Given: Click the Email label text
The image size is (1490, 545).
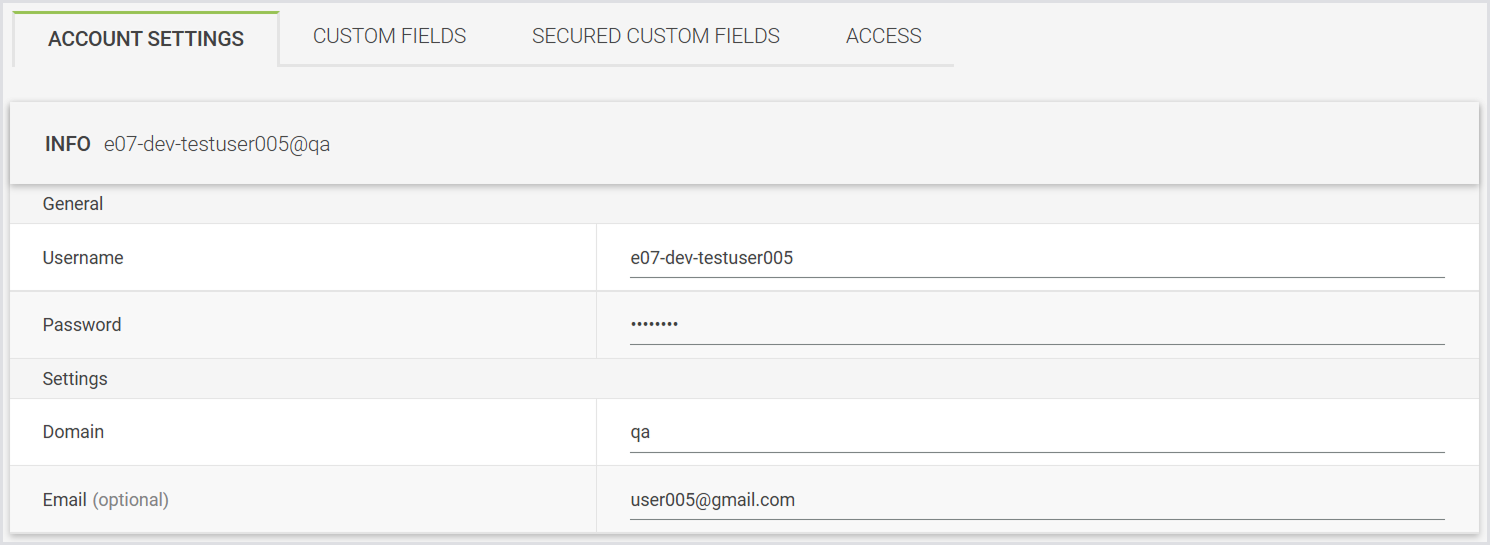Looking at the screenshot, I should [64, 499].
